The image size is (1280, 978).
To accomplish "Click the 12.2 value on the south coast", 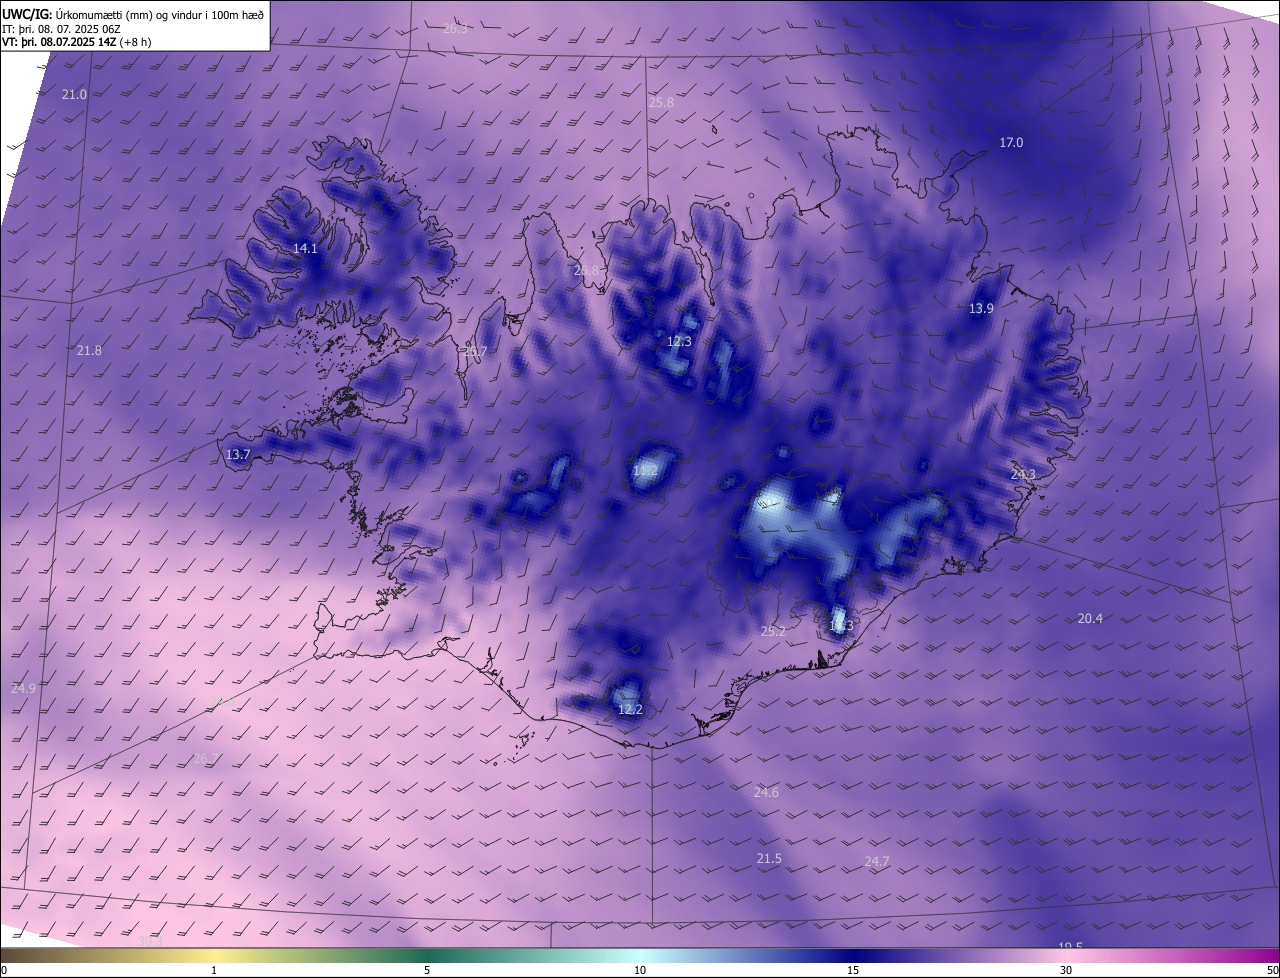I will coord(630,710).
